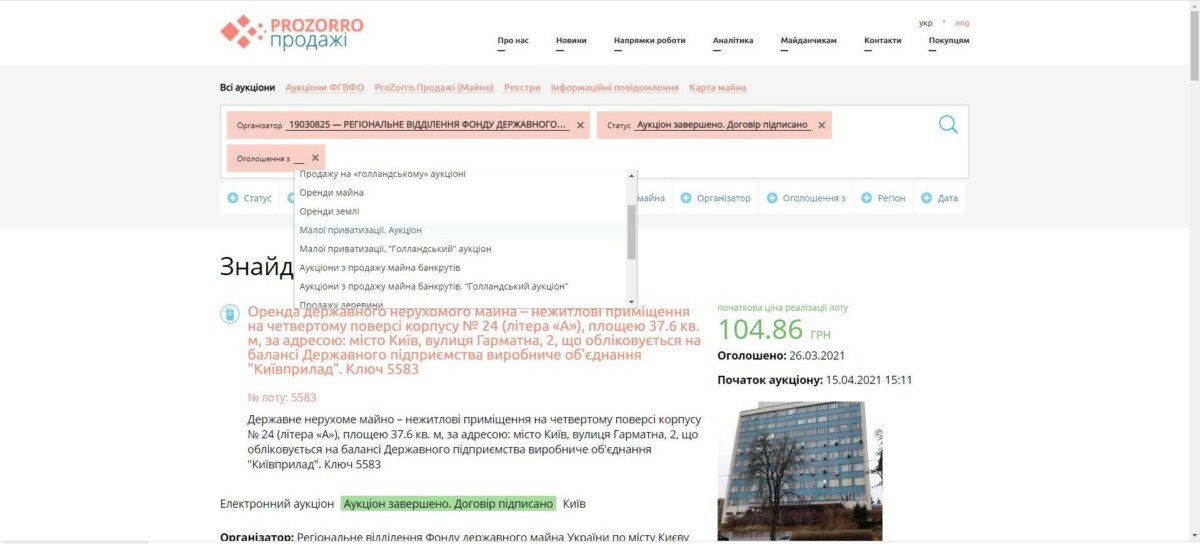Select Малої приватизації. Аукціон option
This screenshot has height=544, width=1200.
361,230
